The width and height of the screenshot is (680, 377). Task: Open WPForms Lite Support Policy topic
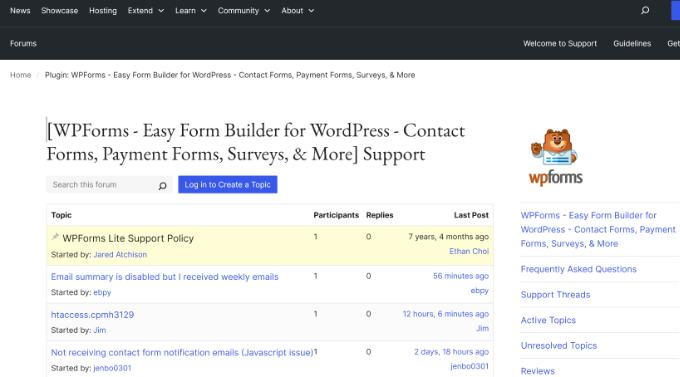(x=128, y=238)
